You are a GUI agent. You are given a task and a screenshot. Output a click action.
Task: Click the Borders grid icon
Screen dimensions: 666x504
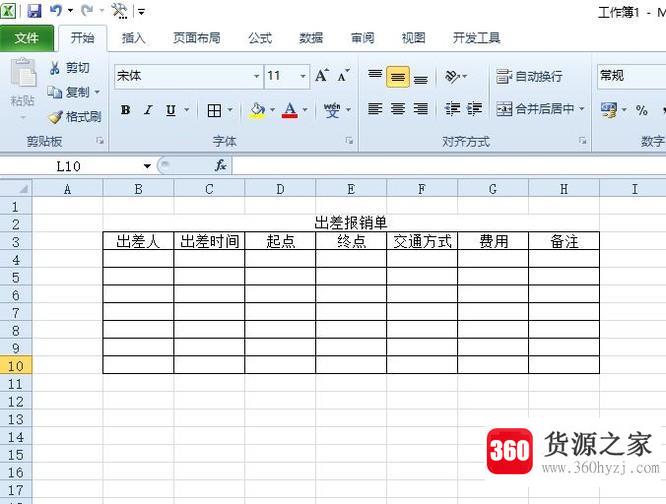tap(214, 110)
